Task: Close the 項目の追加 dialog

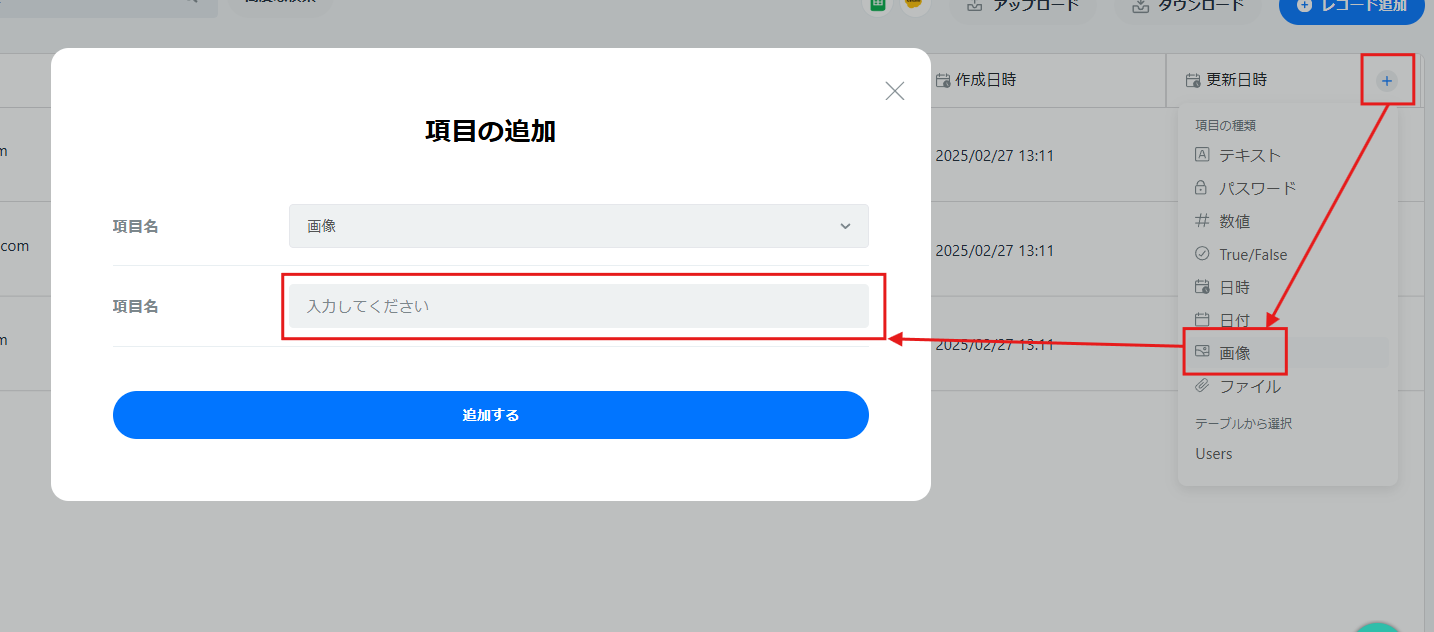Action: pyautogui.click(x=895, y=91)
